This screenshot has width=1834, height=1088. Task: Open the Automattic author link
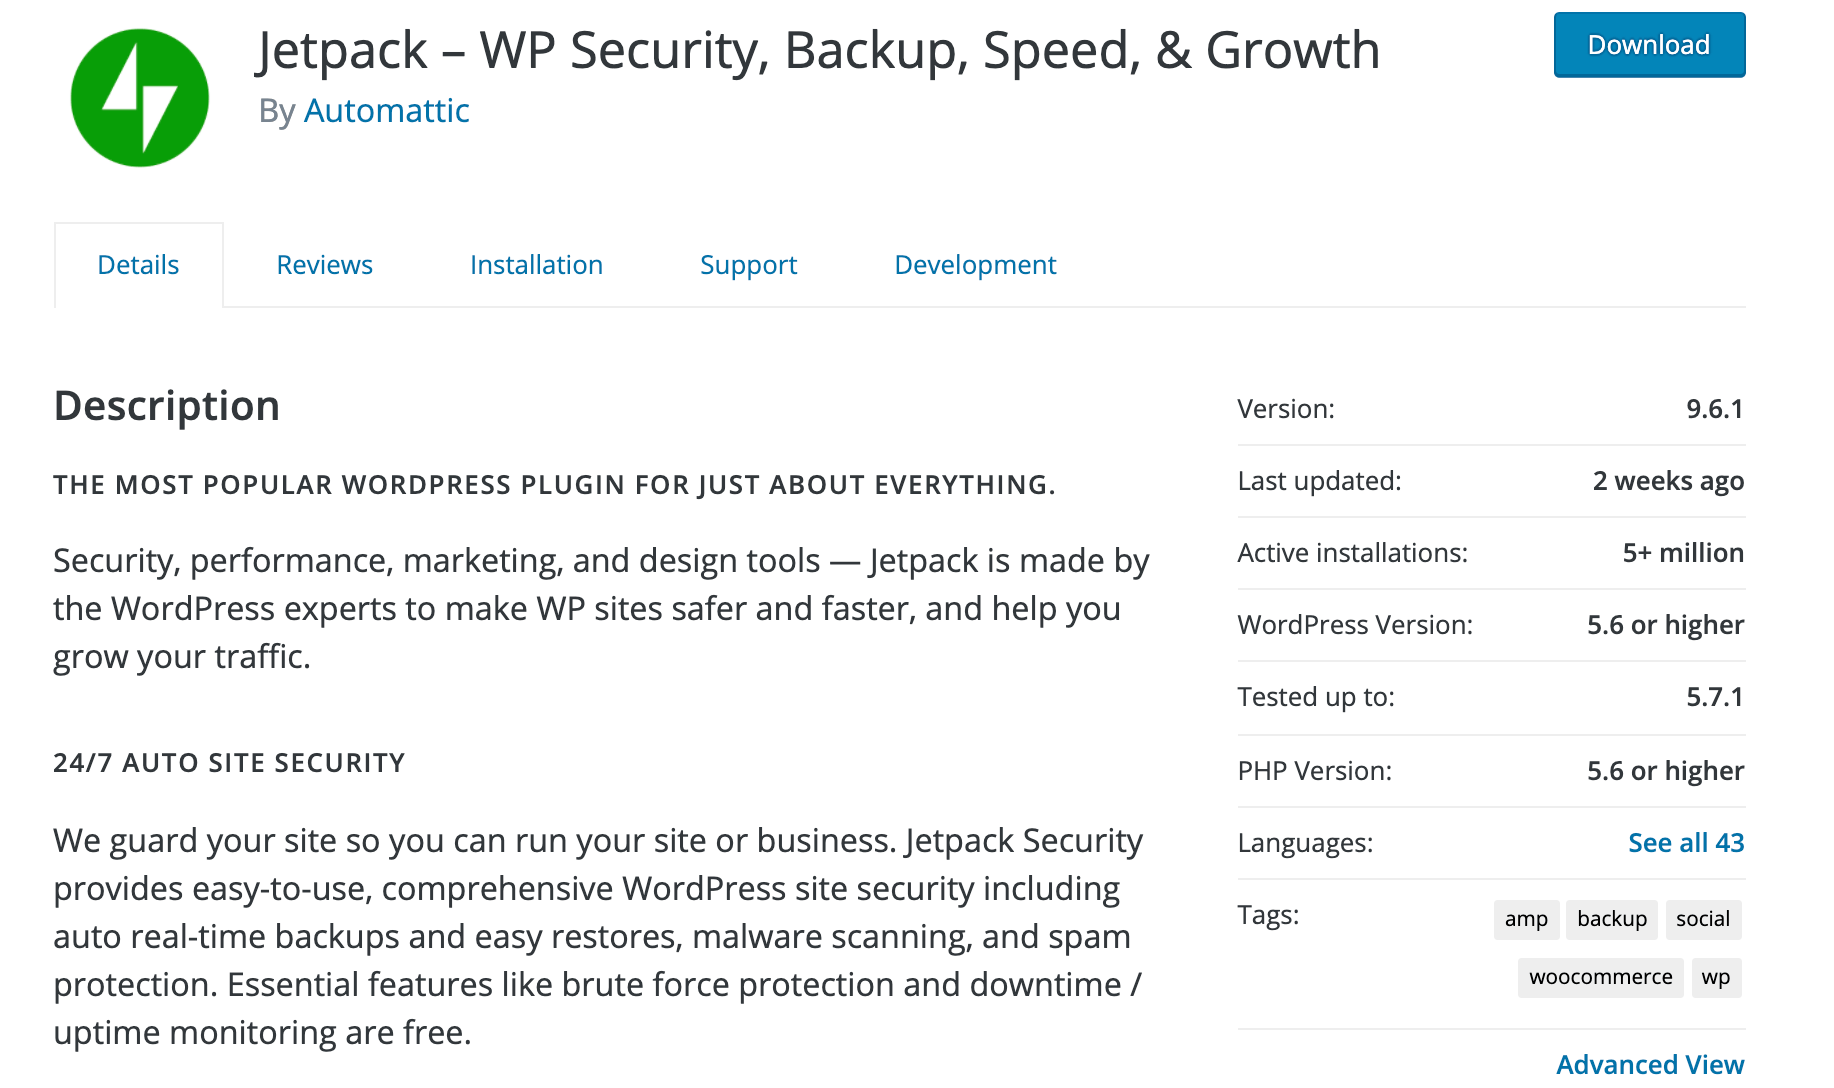386,110
